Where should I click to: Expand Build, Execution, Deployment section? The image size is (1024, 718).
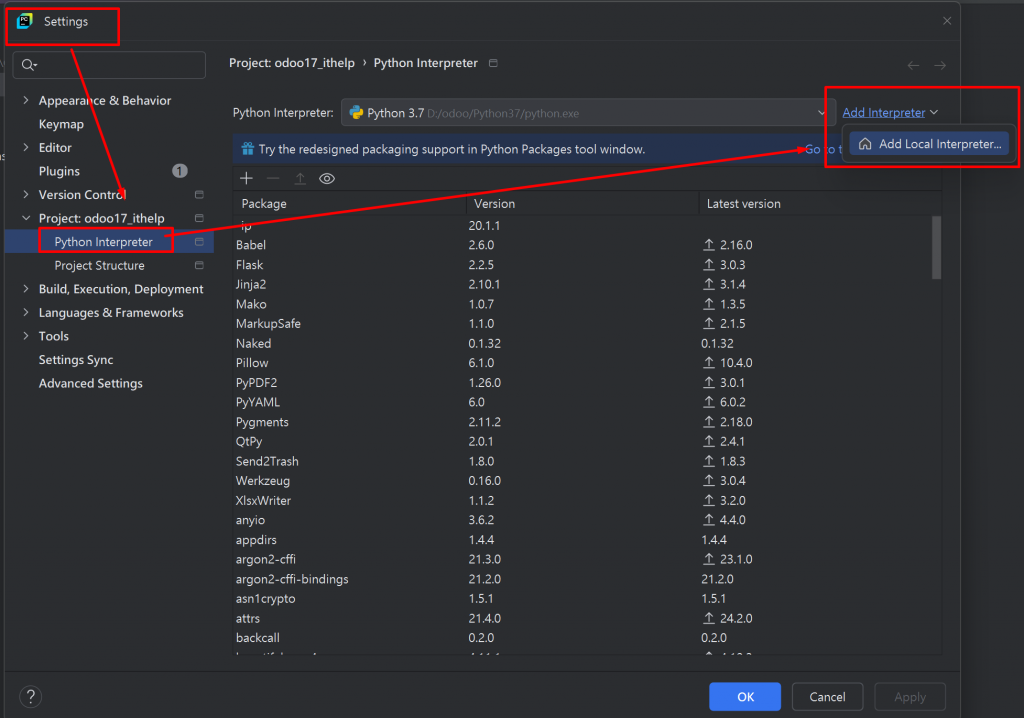25,288
